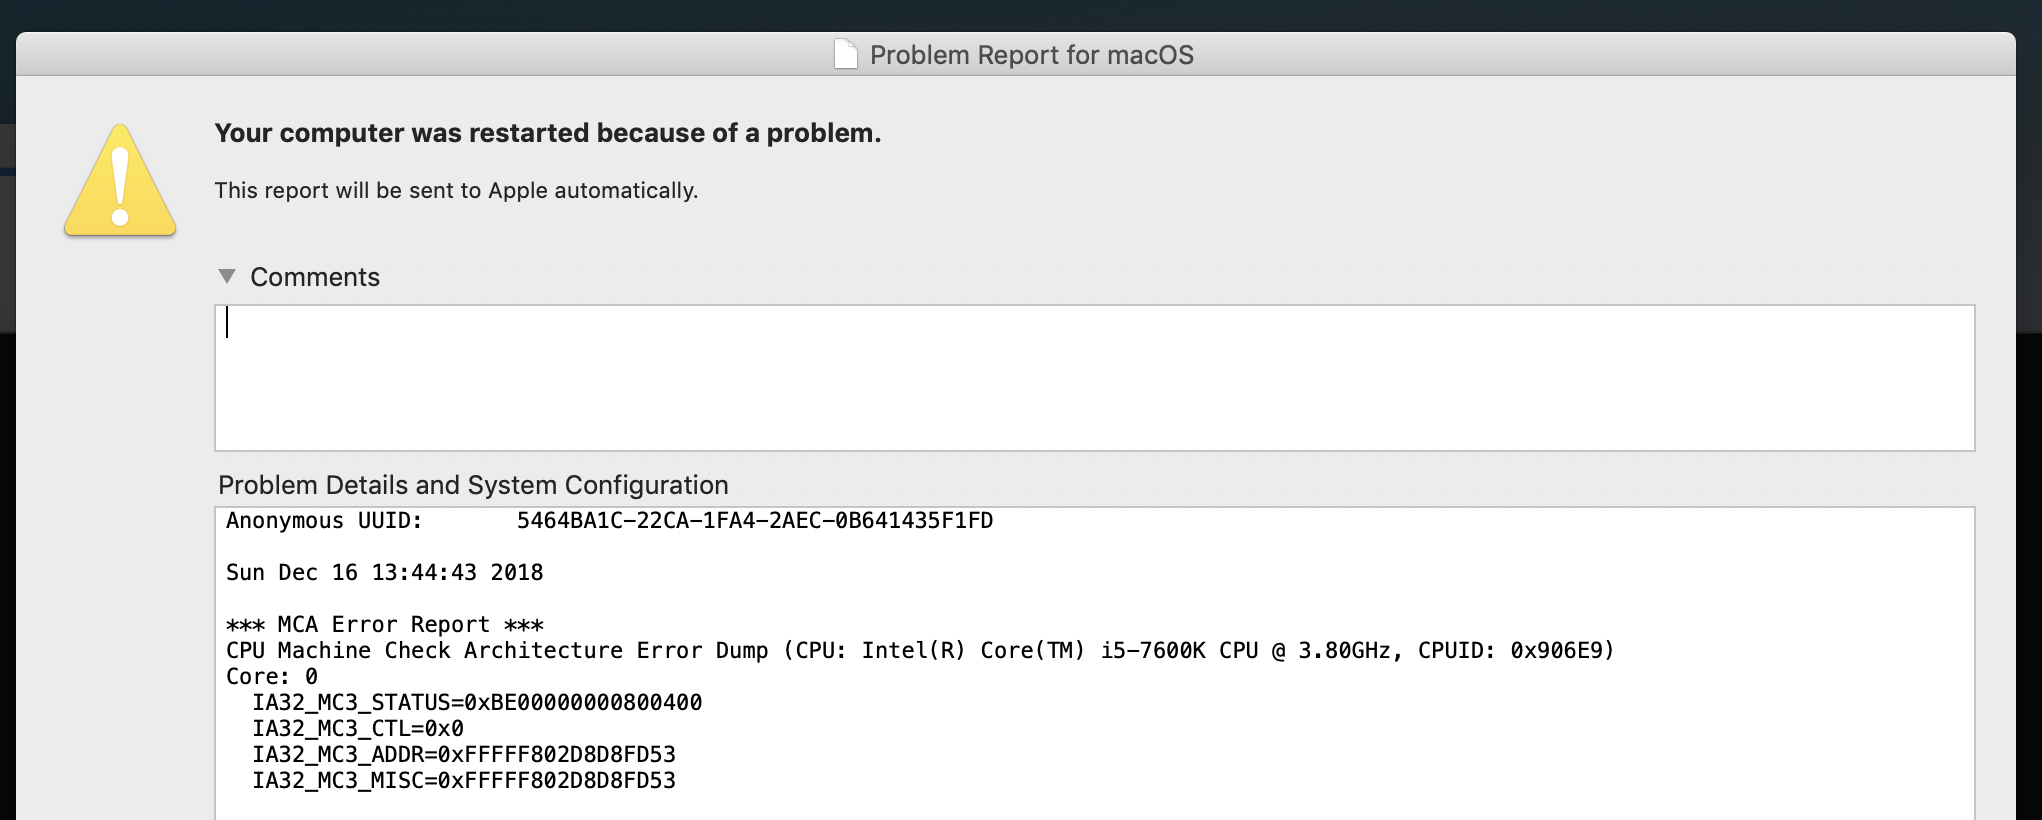Click the IA32_MC3_ADDR line
The width and height of the screenshot is (2042, 820).
pyautogui.click(x=464, y=755)
